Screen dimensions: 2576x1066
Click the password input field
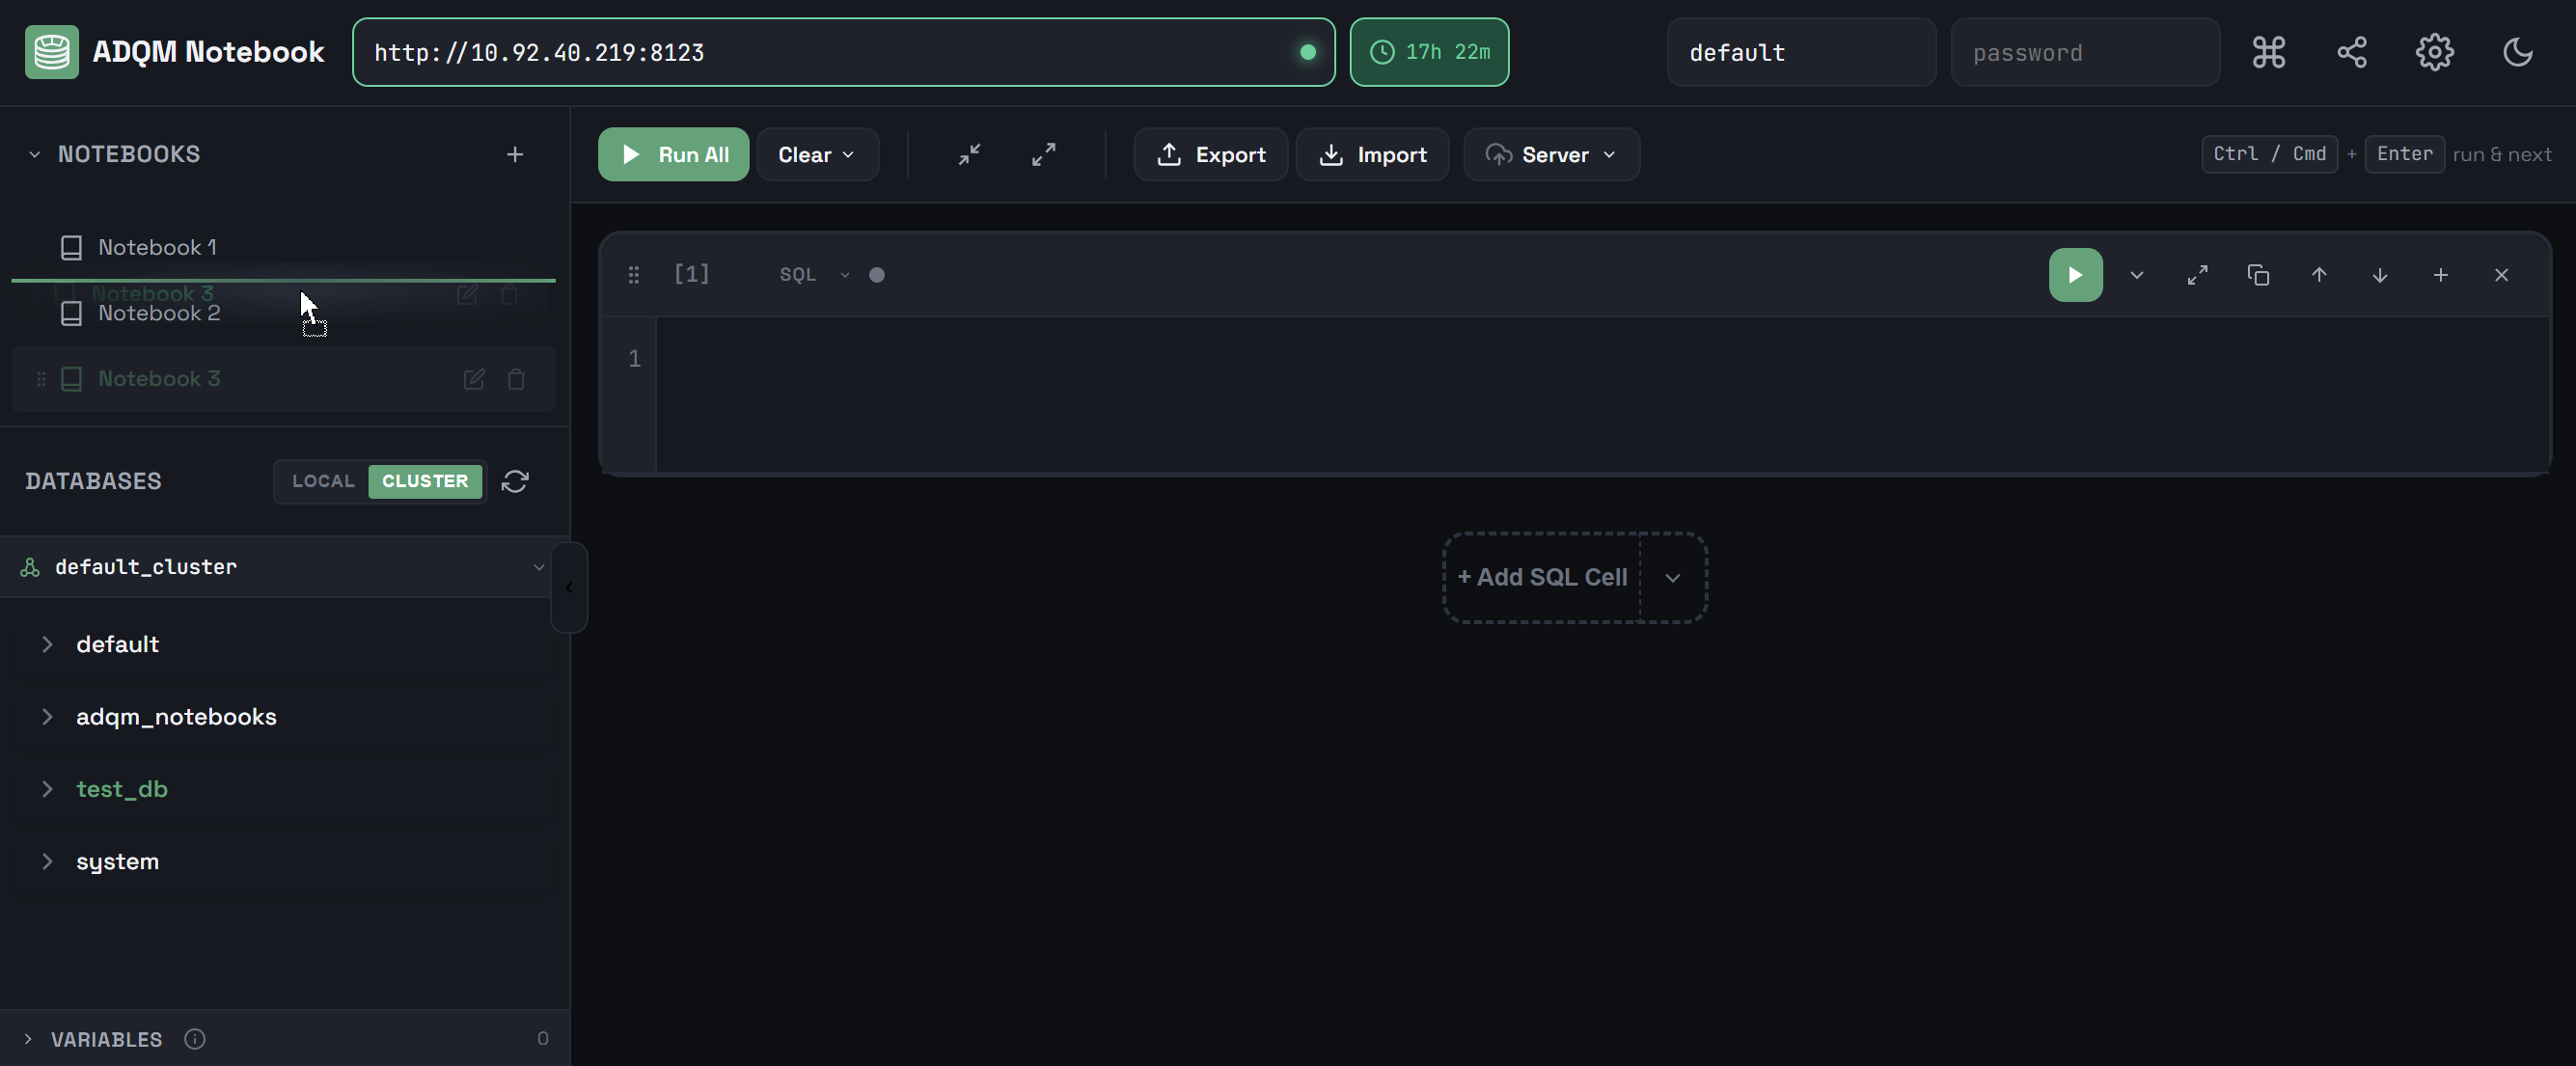point(2085,52)
